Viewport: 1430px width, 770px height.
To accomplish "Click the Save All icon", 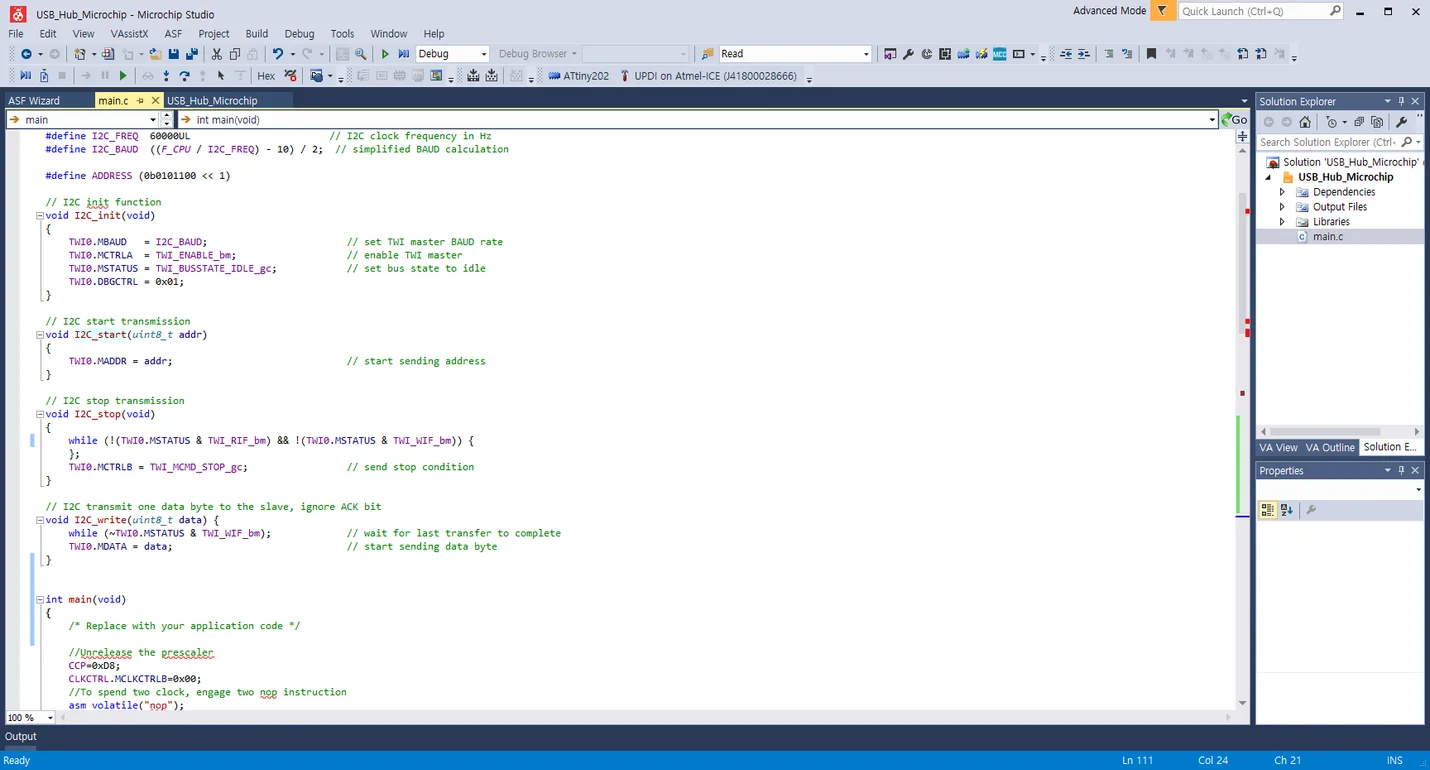I will pos(191,54).
